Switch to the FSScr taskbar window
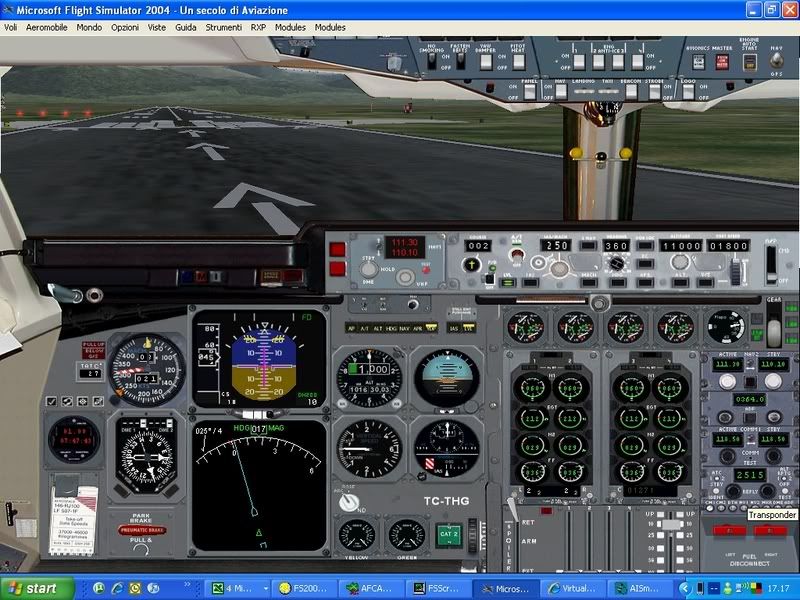This screenshot has width=800, height=600. [438, 588]
